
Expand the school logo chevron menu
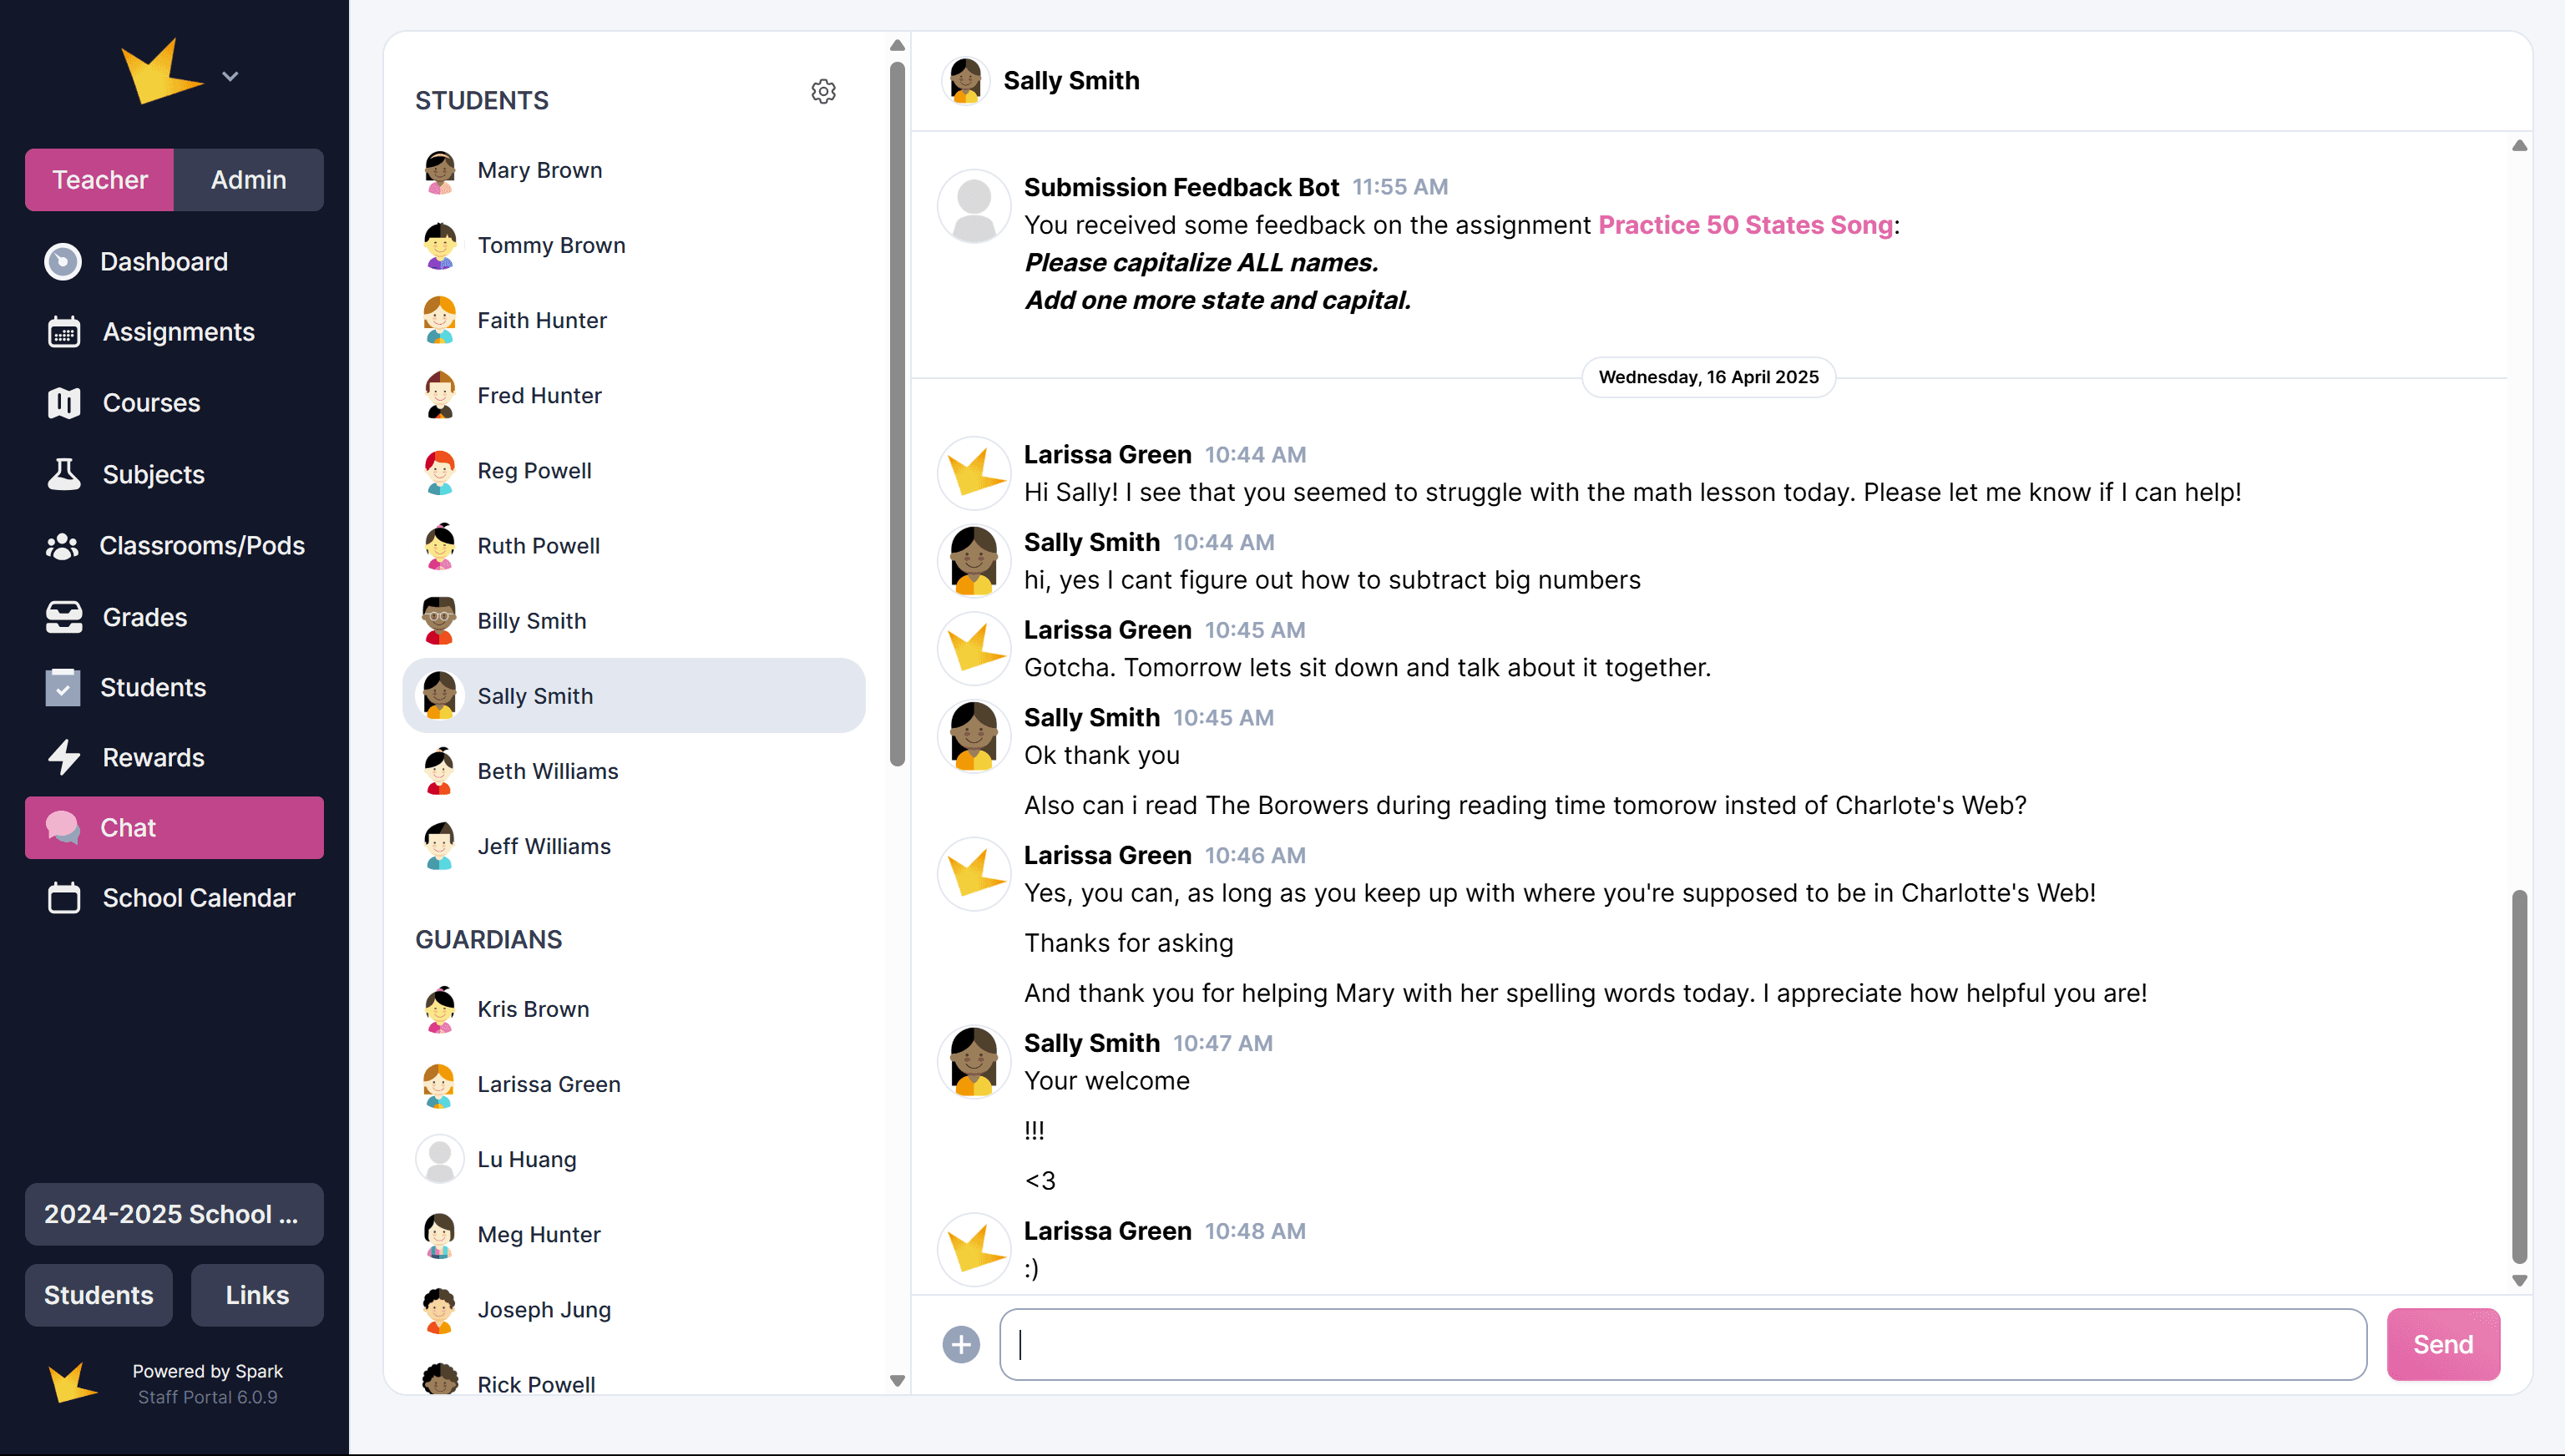click(230, 76)
